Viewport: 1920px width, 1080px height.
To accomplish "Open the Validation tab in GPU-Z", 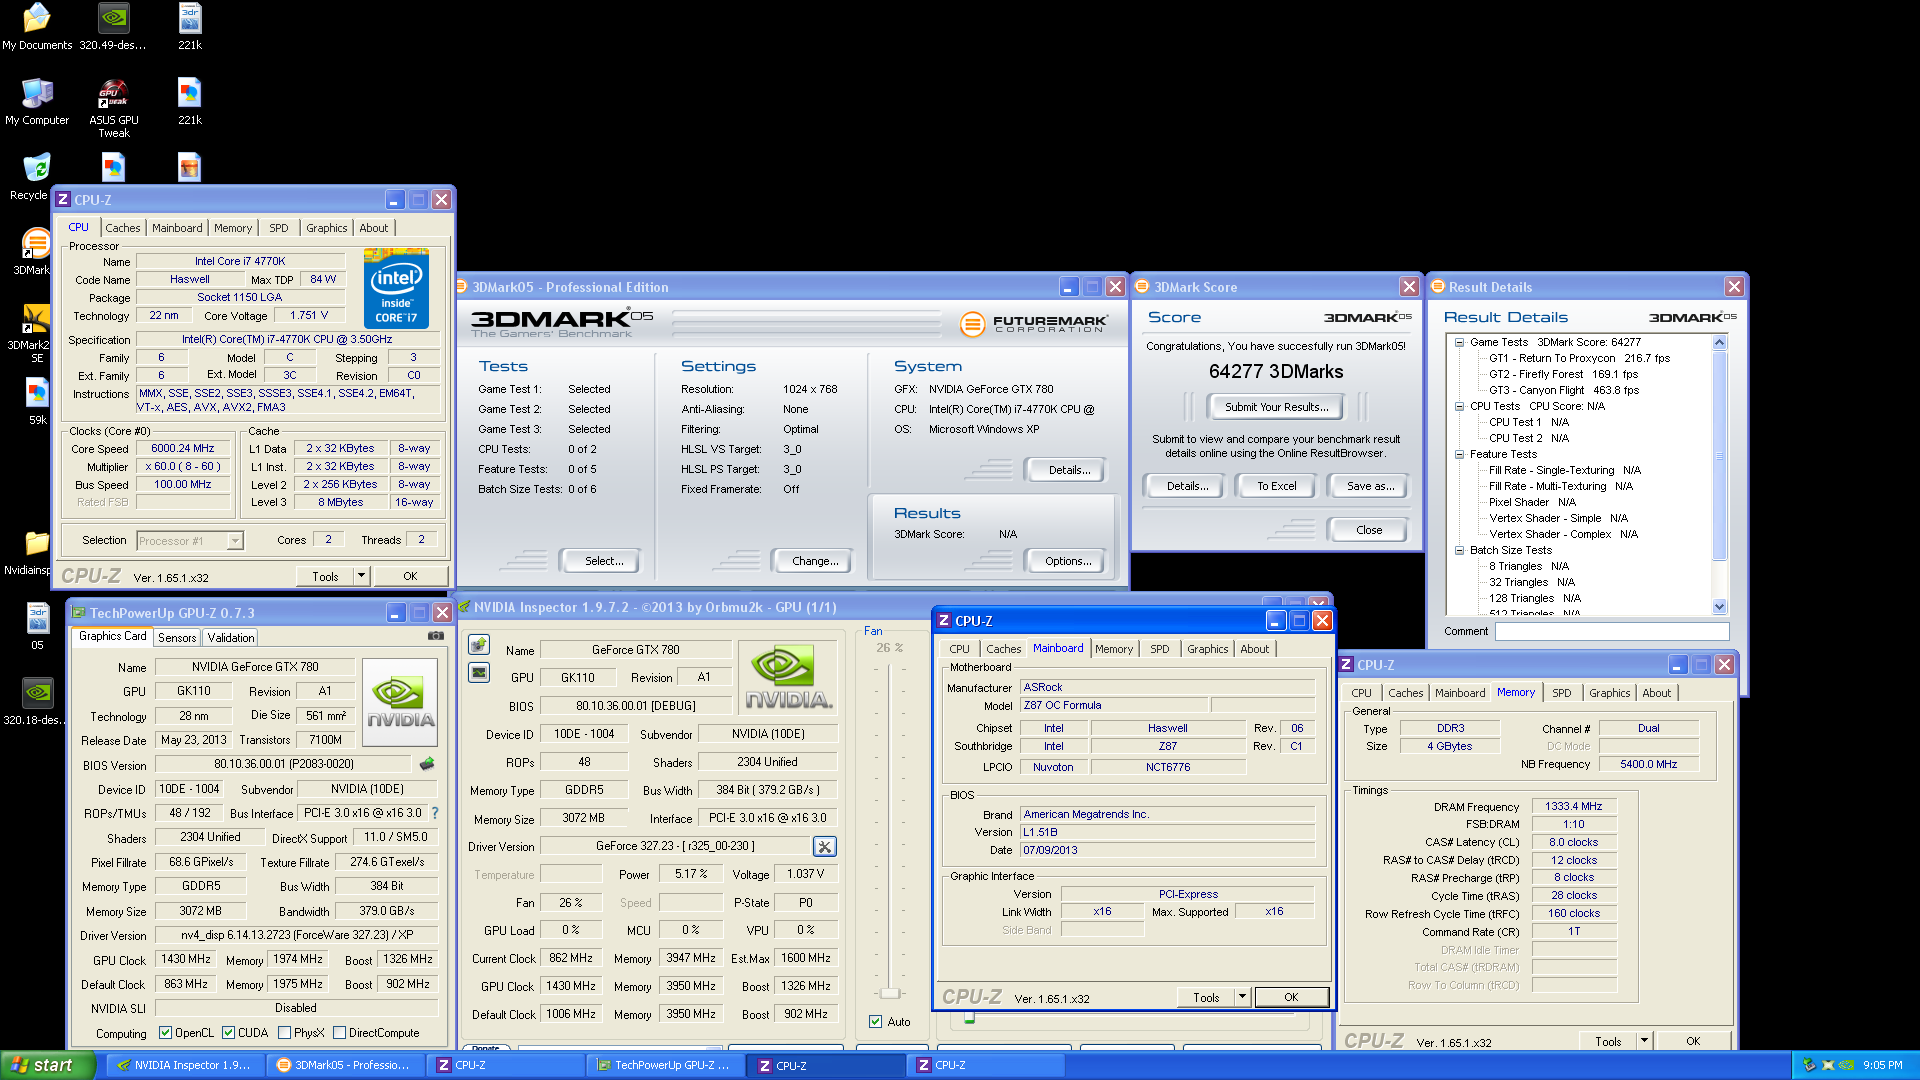I will [x=231, y=637].
